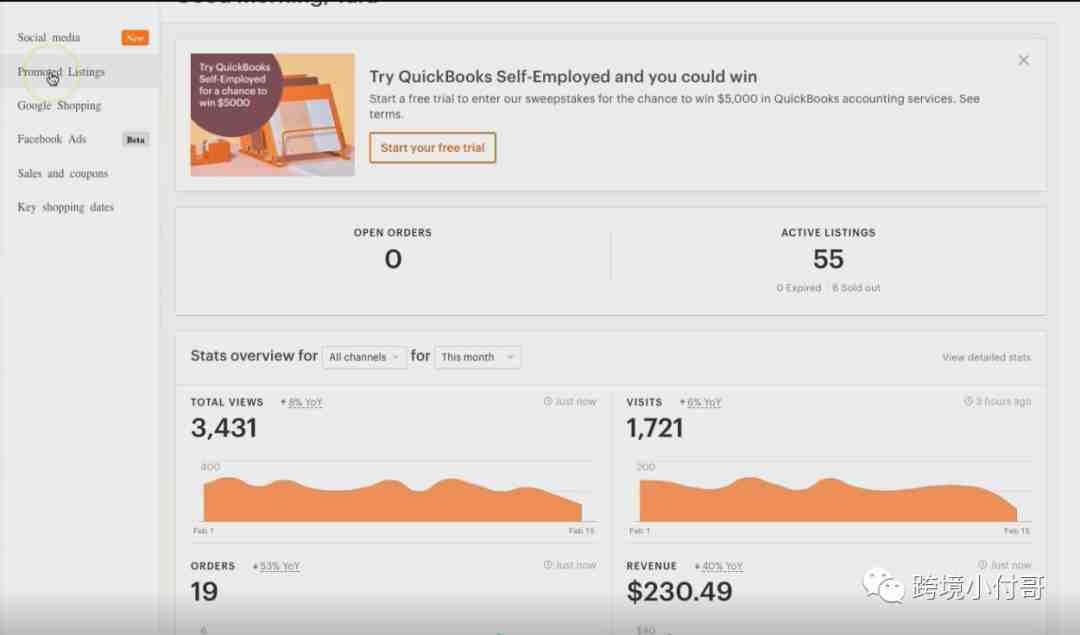Click the Start your free trial button
Image resolution: width=1080 pixels, height=635 pixels.
click(433, 148)
